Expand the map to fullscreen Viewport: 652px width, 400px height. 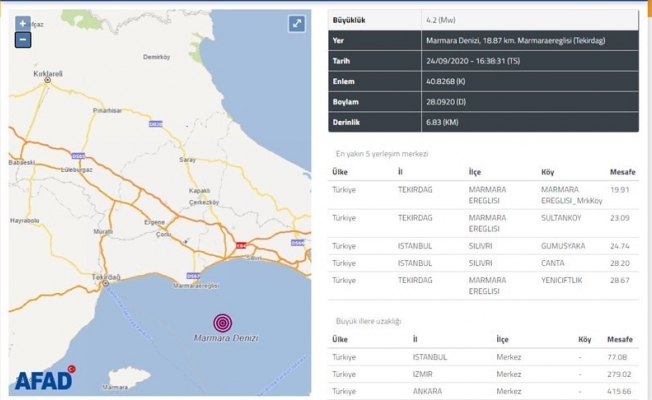(x=297, y=24)
